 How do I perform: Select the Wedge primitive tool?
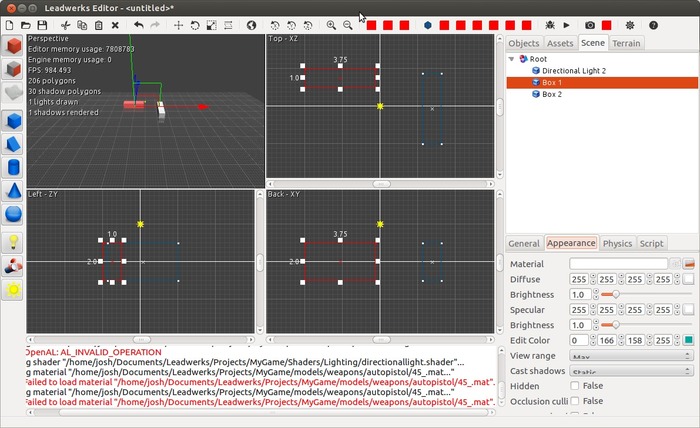(13, 144)
